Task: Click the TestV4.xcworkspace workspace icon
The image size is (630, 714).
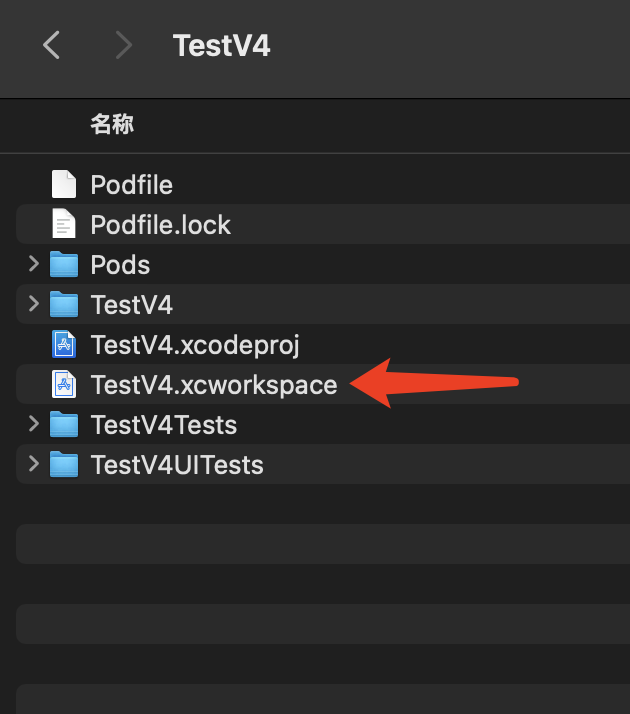Action: pyautogui.click(x=64, y=385)
